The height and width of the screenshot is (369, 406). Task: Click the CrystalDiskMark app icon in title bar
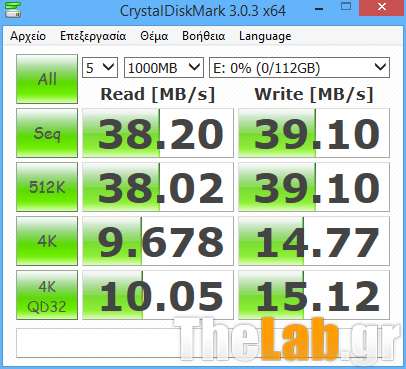click(x=13, y=10)
